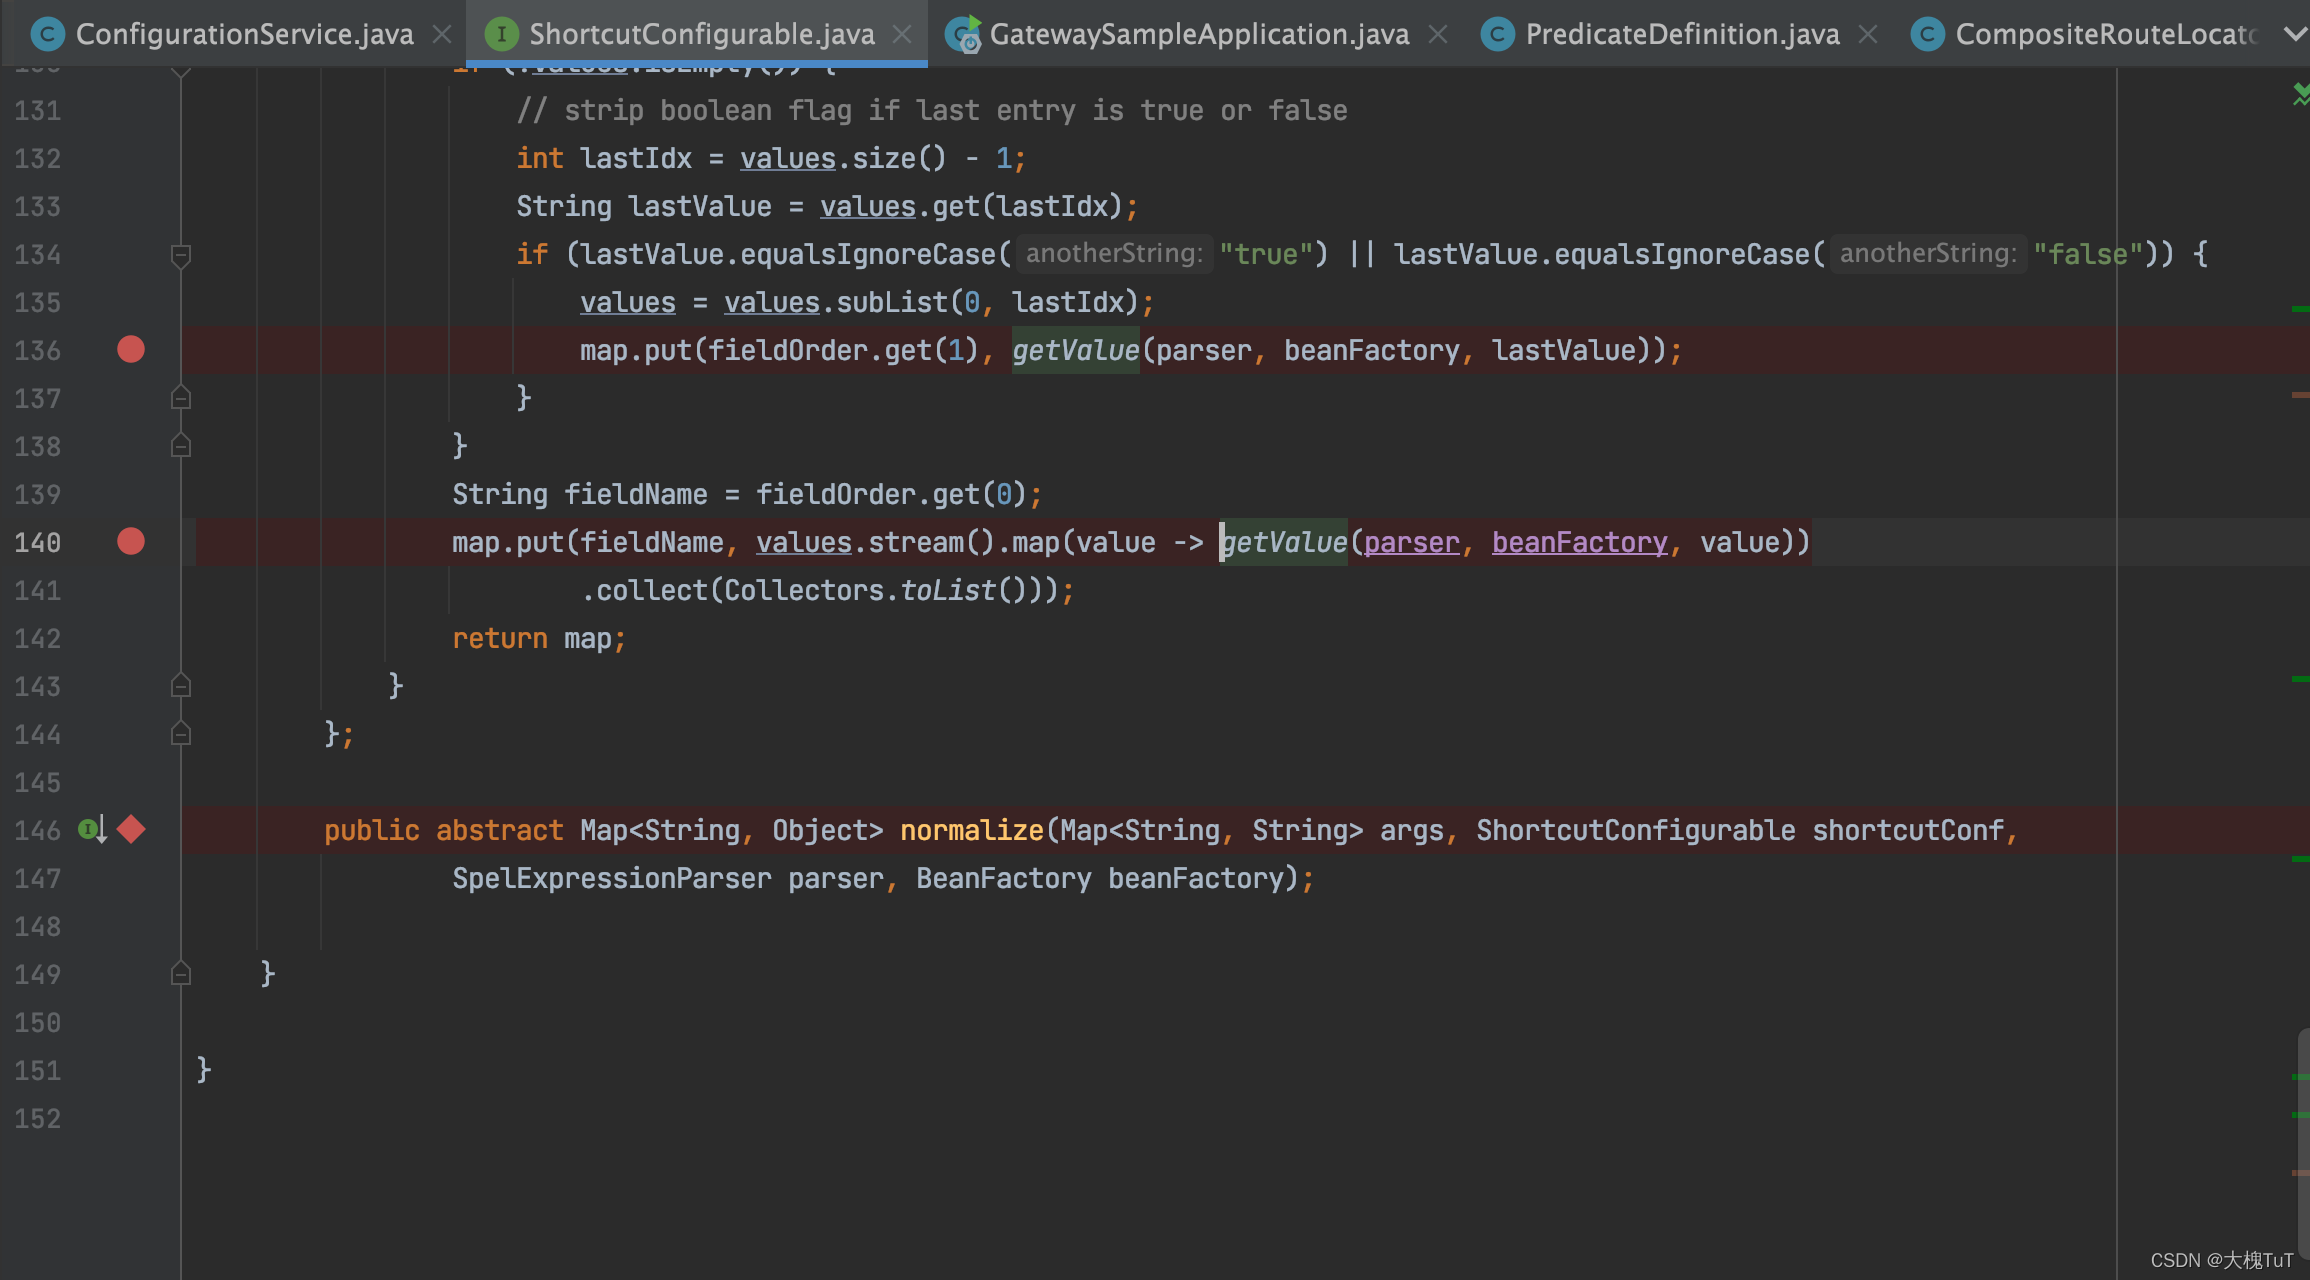
Task: Close the PredicateDefinition.java tab
Action: [1867, 35]
